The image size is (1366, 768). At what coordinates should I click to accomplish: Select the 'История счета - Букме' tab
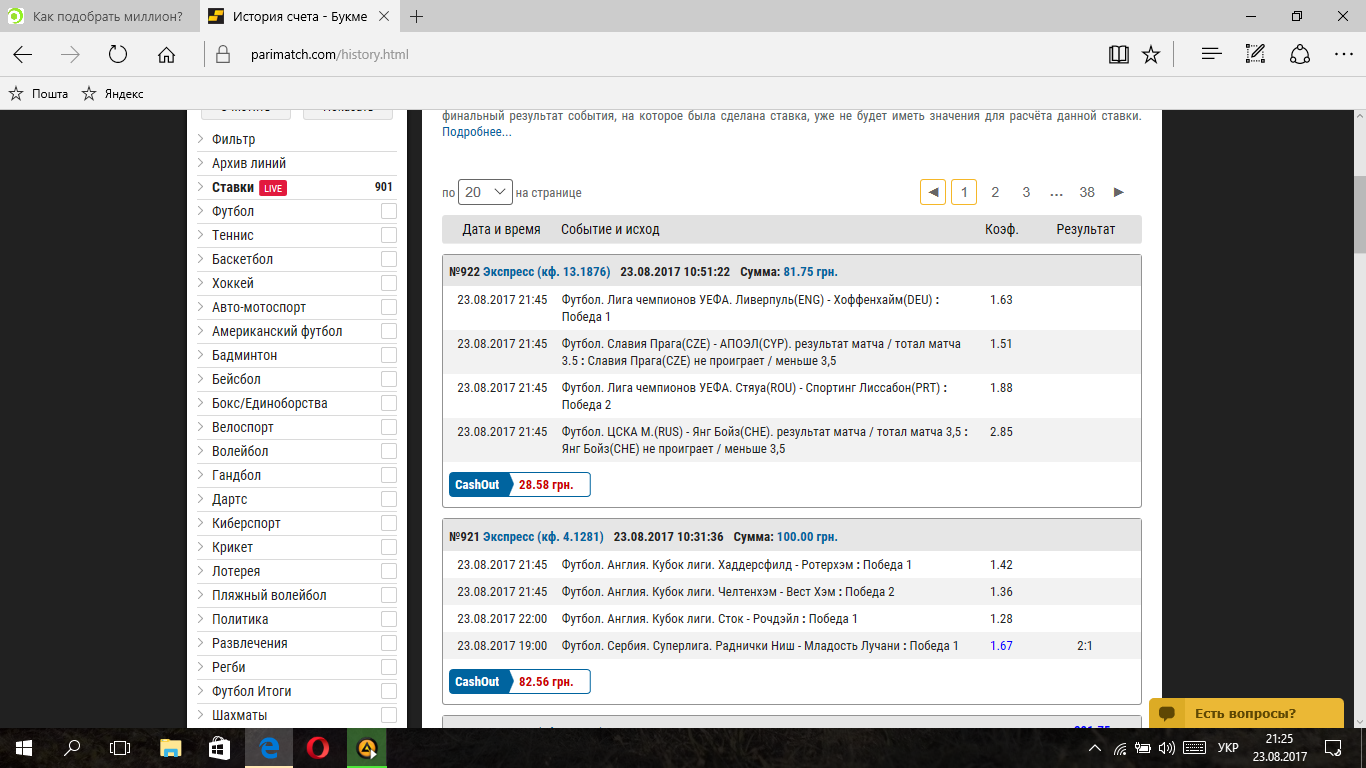299,17
